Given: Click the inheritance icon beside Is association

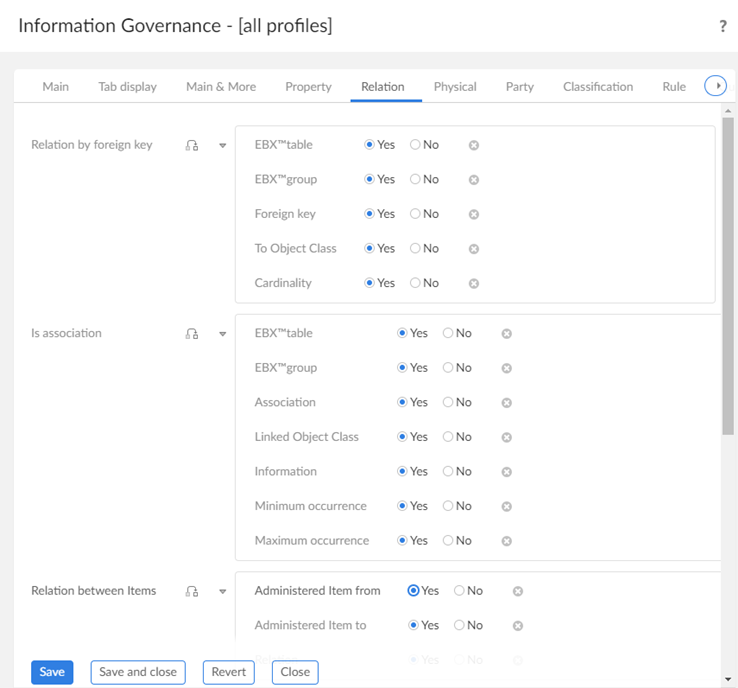Looking at the screenshot, I should pos(192,334).
